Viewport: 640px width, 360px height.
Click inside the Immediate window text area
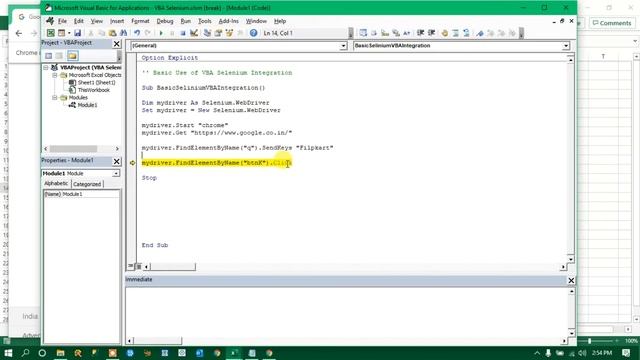347,312
